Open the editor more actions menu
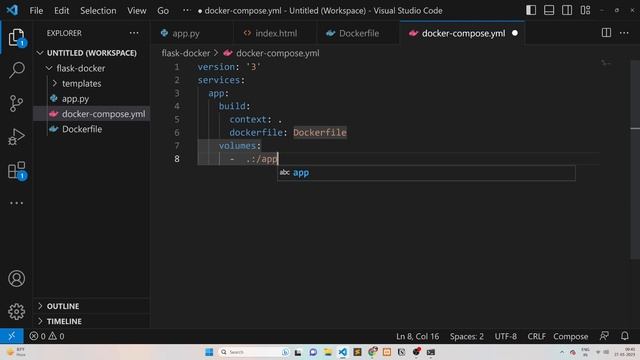Screen dimensions: 640x360 click(x=624, y=33)
